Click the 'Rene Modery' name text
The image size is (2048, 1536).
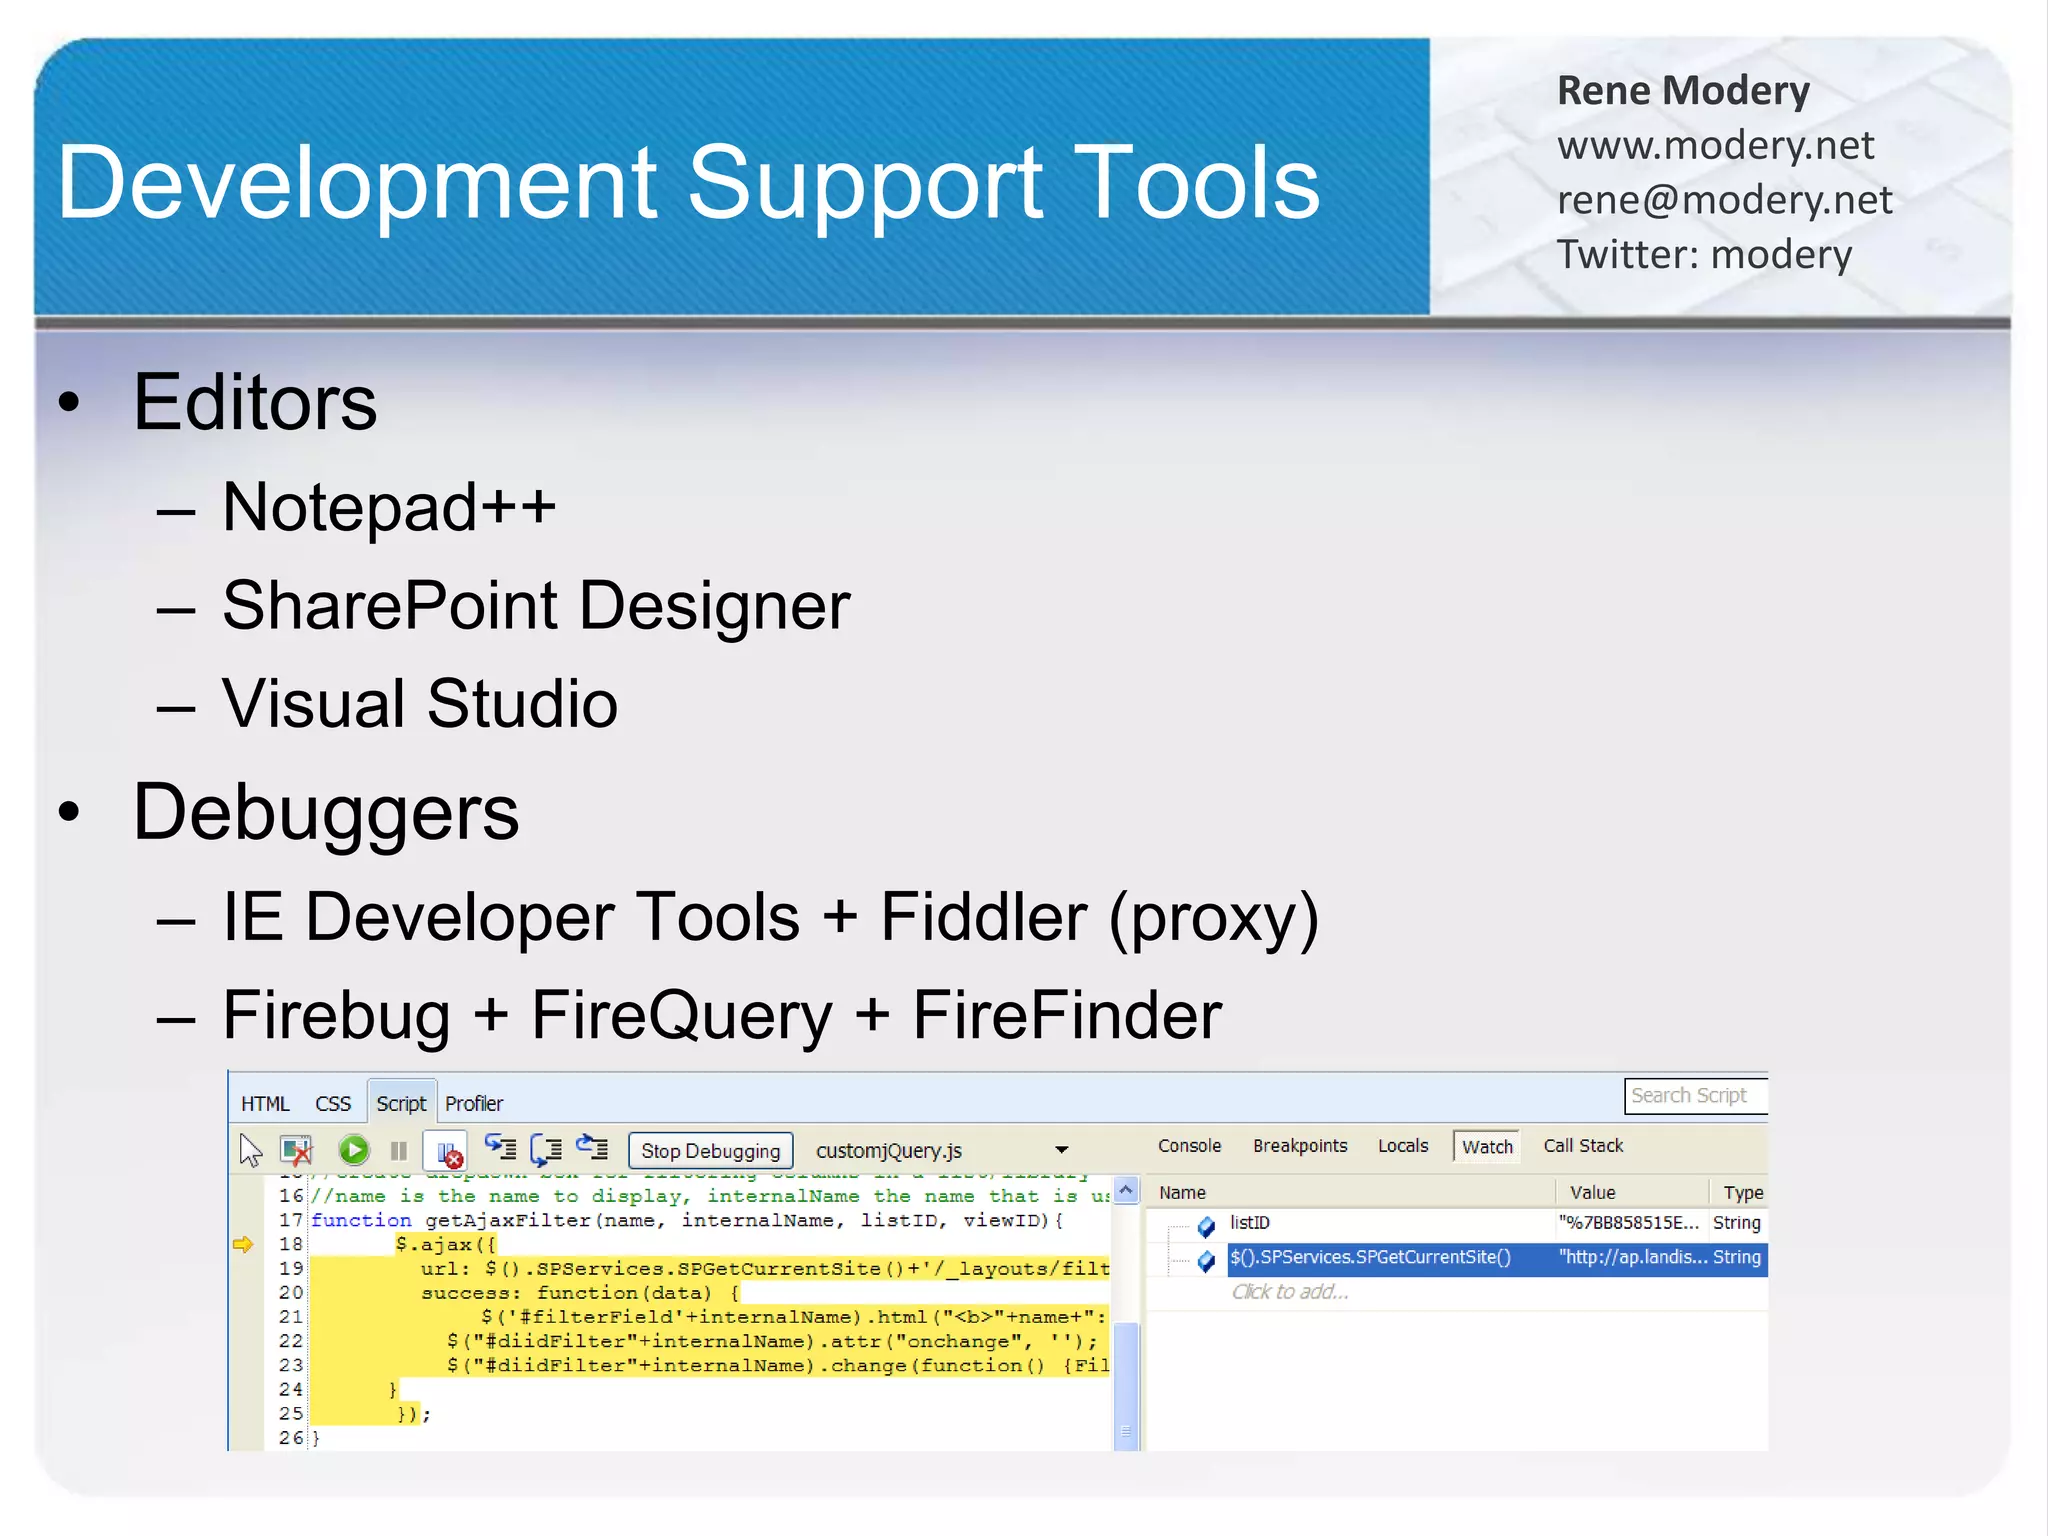click(1683, 91)
